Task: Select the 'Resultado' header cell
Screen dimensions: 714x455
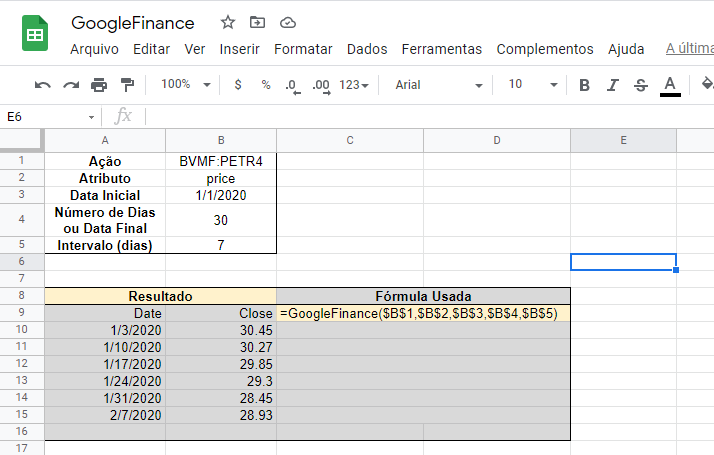Action: pyautogui.click(x=160, y=296)
